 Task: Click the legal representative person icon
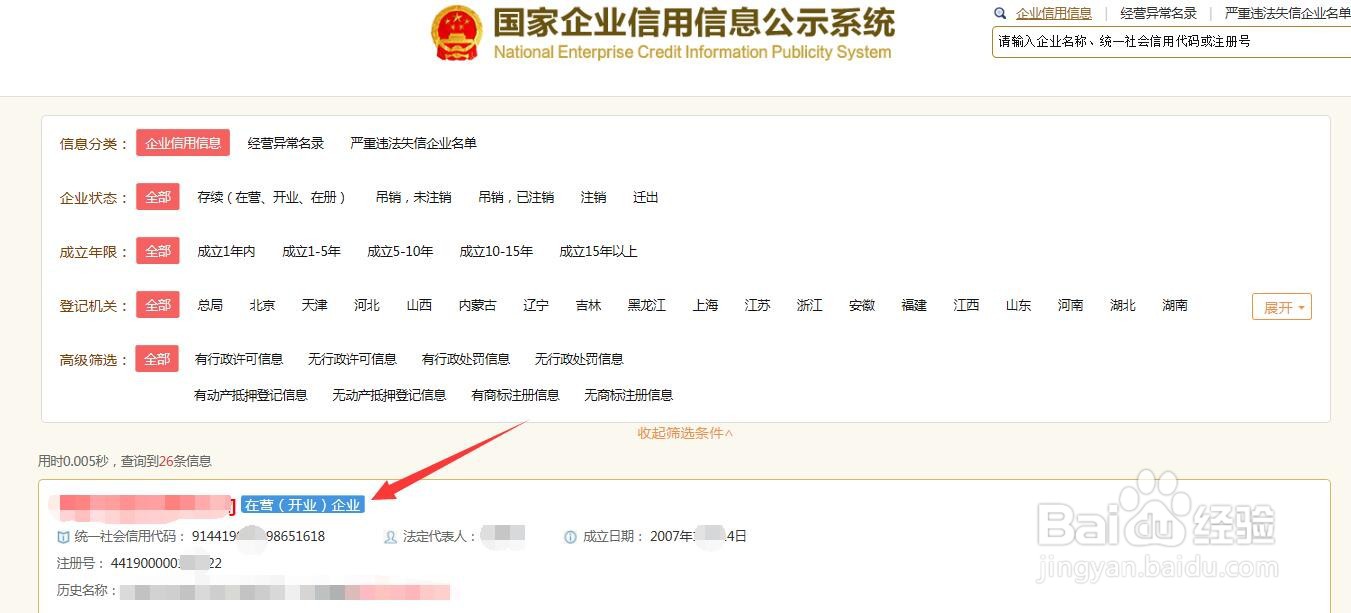tap(391, 537)
